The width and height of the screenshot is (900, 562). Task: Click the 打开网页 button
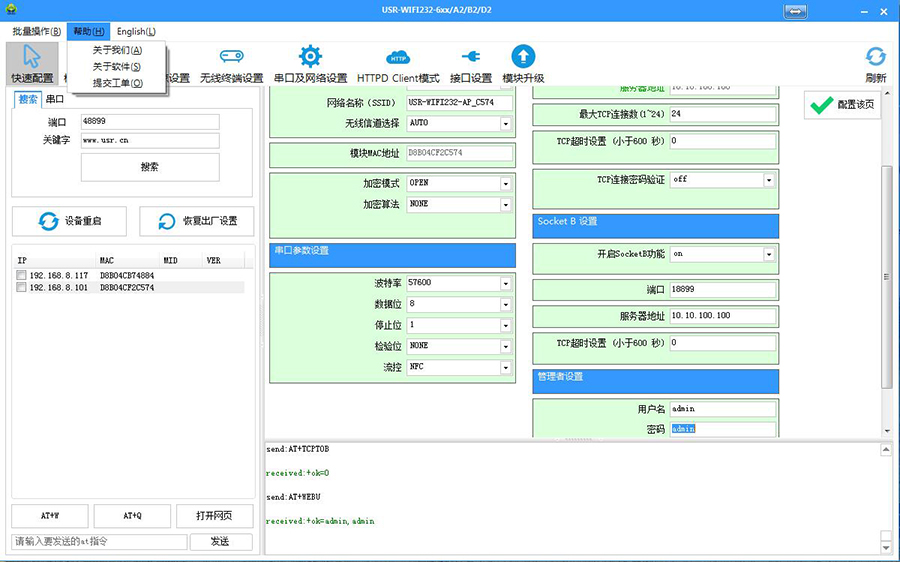coord(214,516)
